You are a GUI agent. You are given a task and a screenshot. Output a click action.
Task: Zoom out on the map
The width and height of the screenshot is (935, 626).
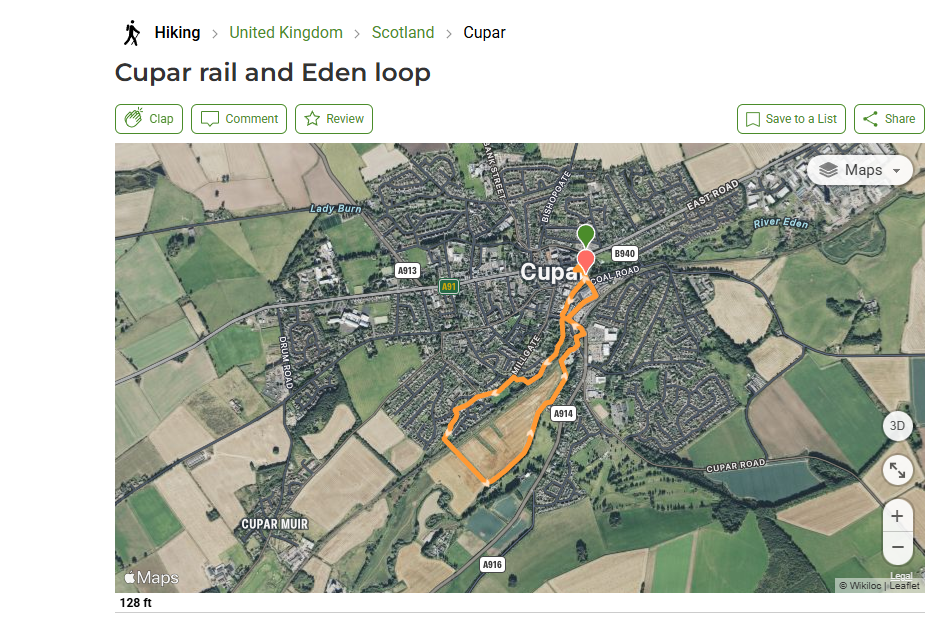point(897,547)
